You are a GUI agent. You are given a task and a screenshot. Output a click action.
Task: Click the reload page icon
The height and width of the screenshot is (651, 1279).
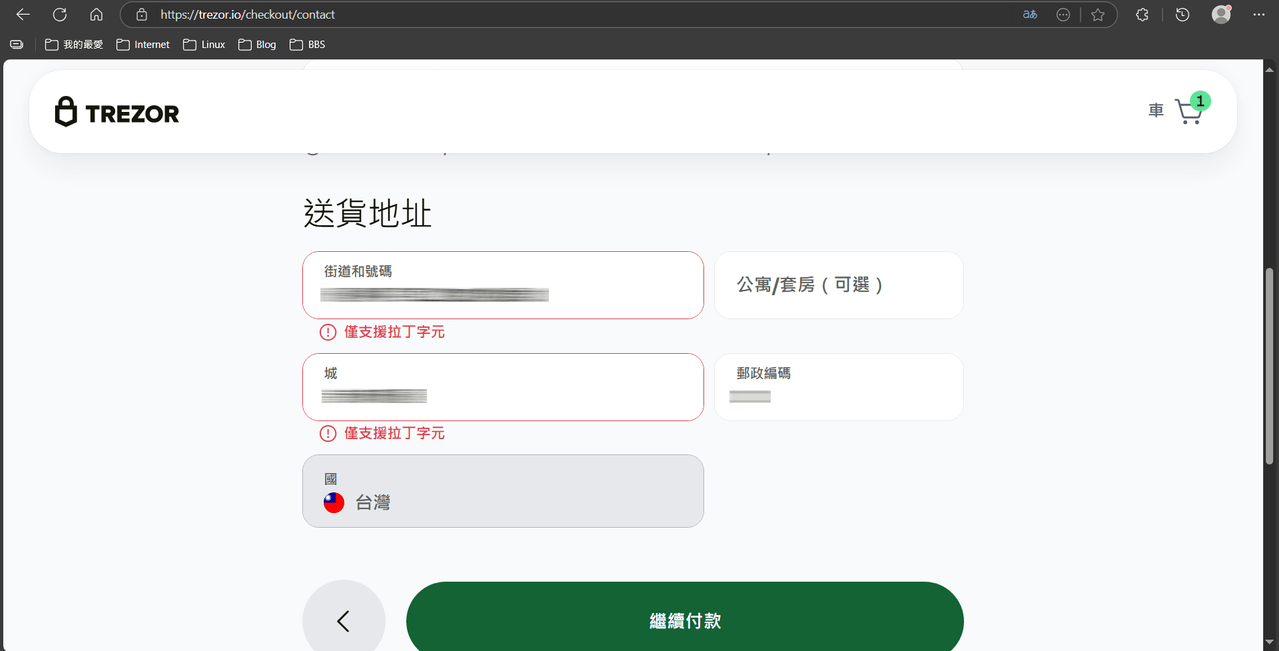click(x=58, y=14)
